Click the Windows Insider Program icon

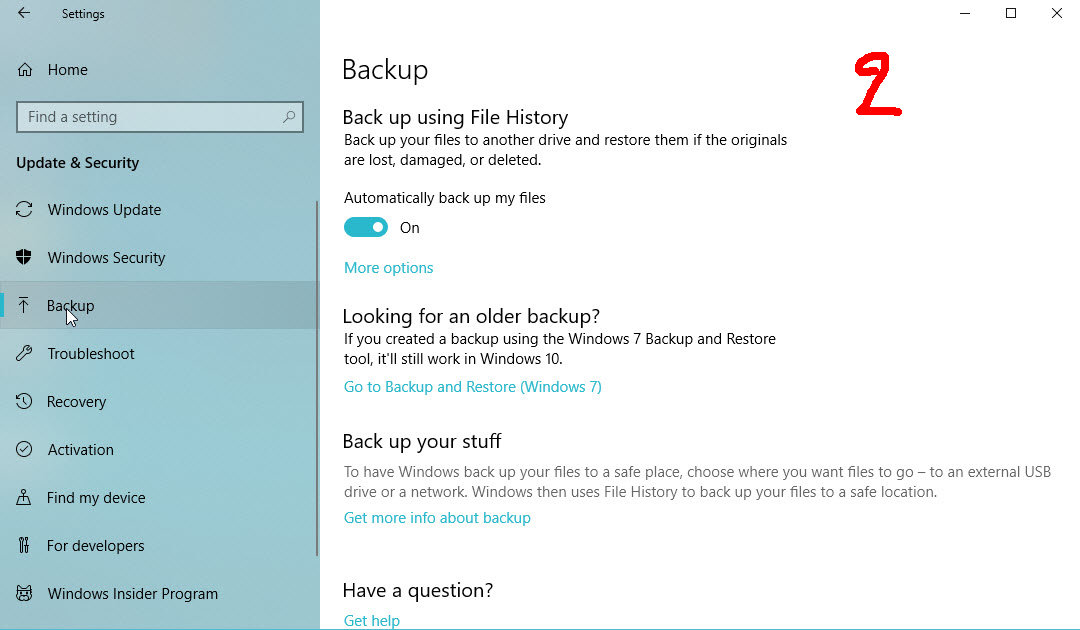point(25,594)
